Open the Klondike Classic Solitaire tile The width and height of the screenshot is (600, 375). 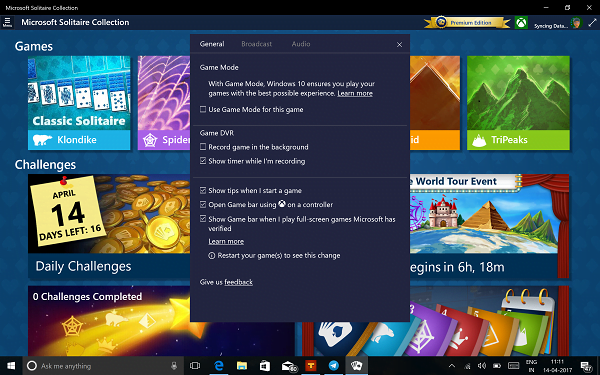(79, 103)
